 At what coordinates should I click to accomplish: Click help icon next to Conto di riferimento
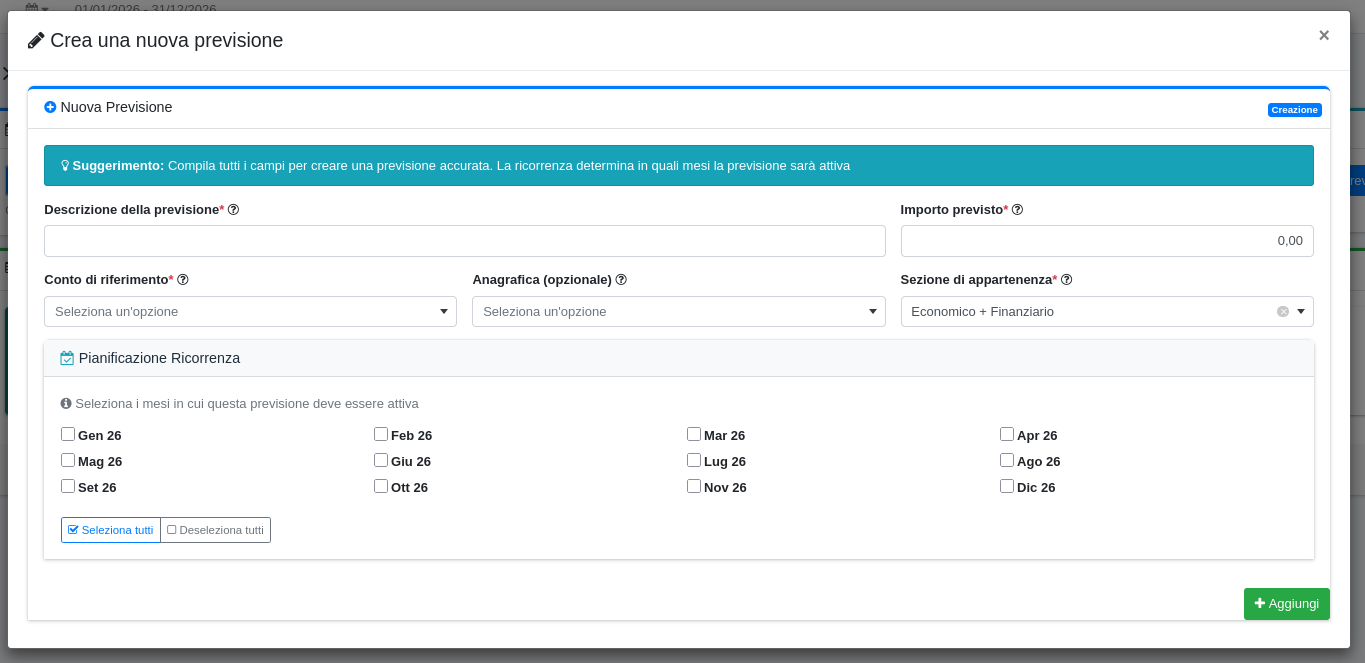pyautogui.click(x=183, y=280)
